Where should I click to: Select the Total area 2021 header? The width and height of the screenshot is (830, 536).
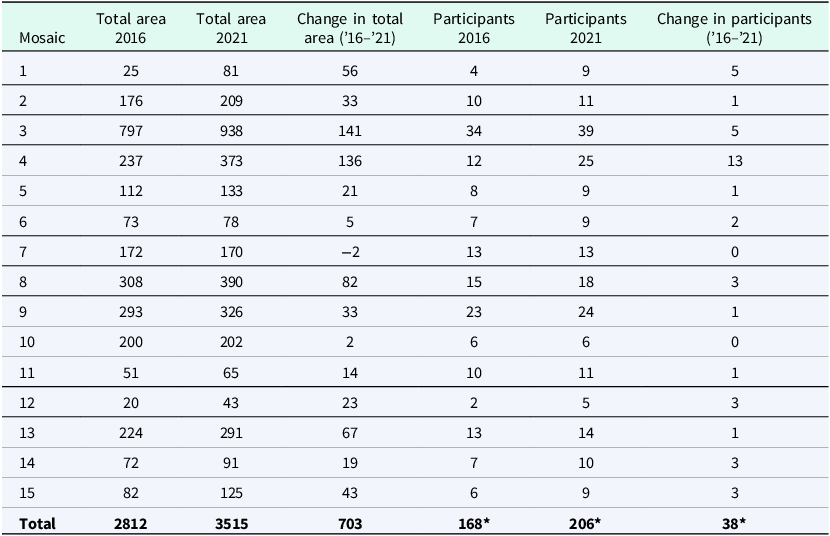point(231,28)
